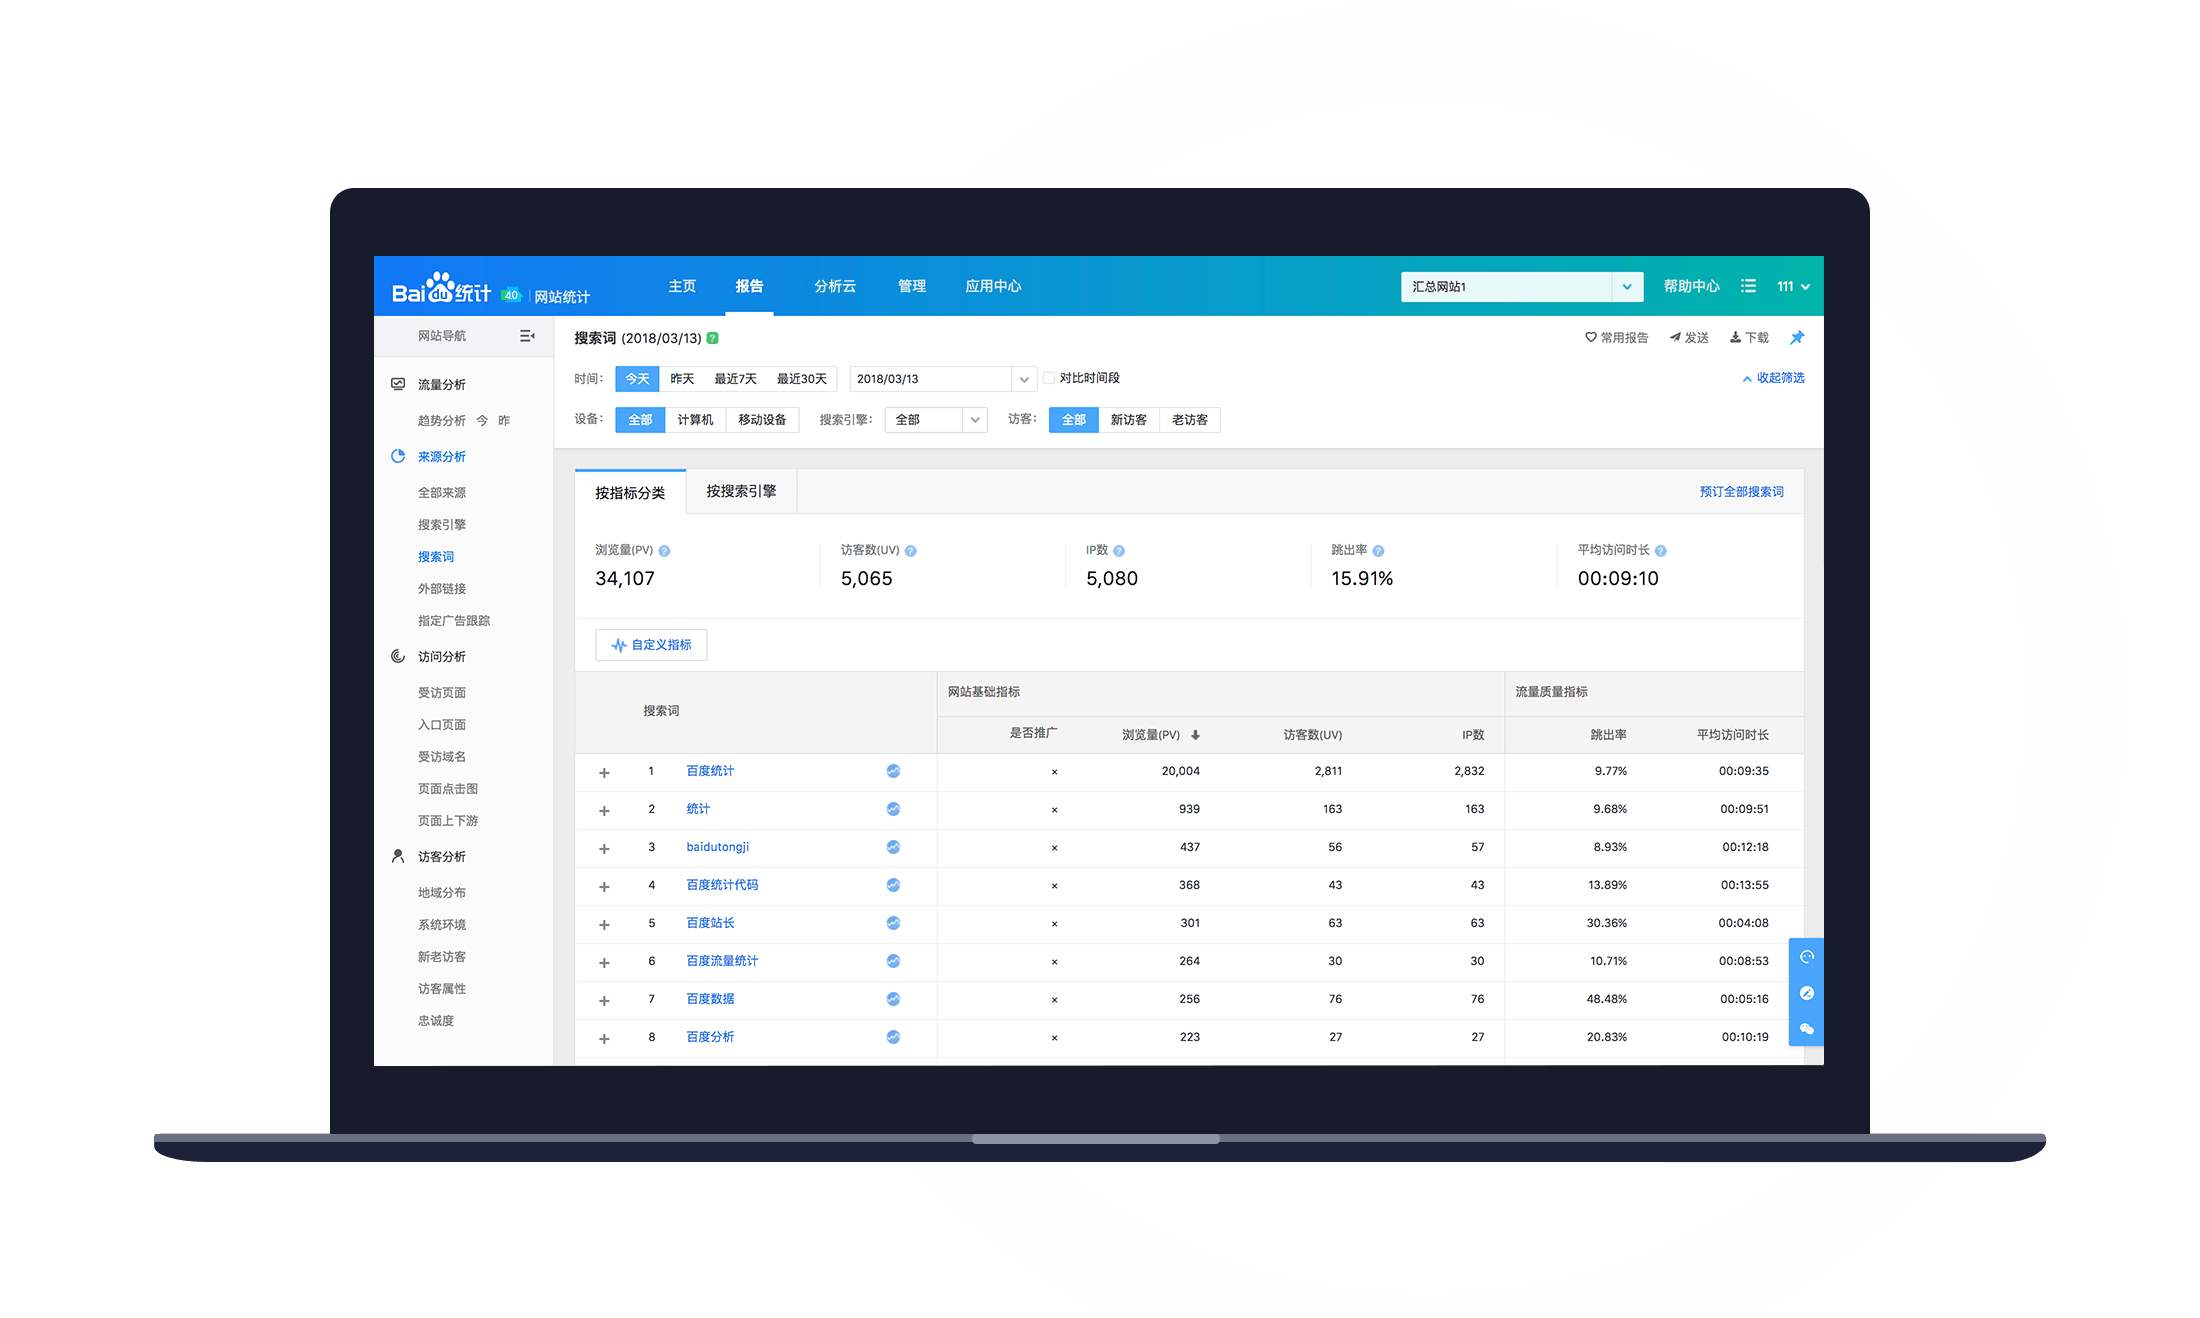Click 自定义指标 button
Viewport: 2200px width, 1318px height.
[651, 645]
